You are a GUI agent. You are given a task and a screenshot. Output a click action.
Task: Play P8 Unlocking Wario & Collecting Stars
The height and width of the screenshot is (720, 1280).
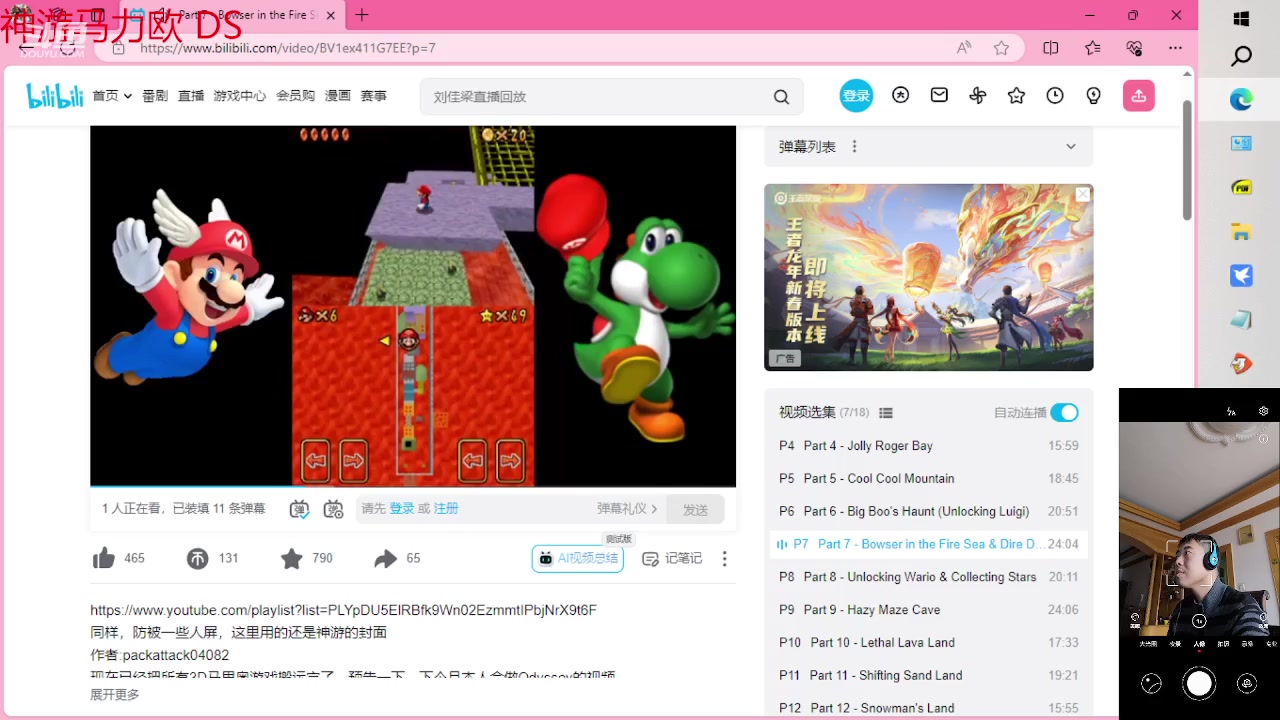(928, 577)
